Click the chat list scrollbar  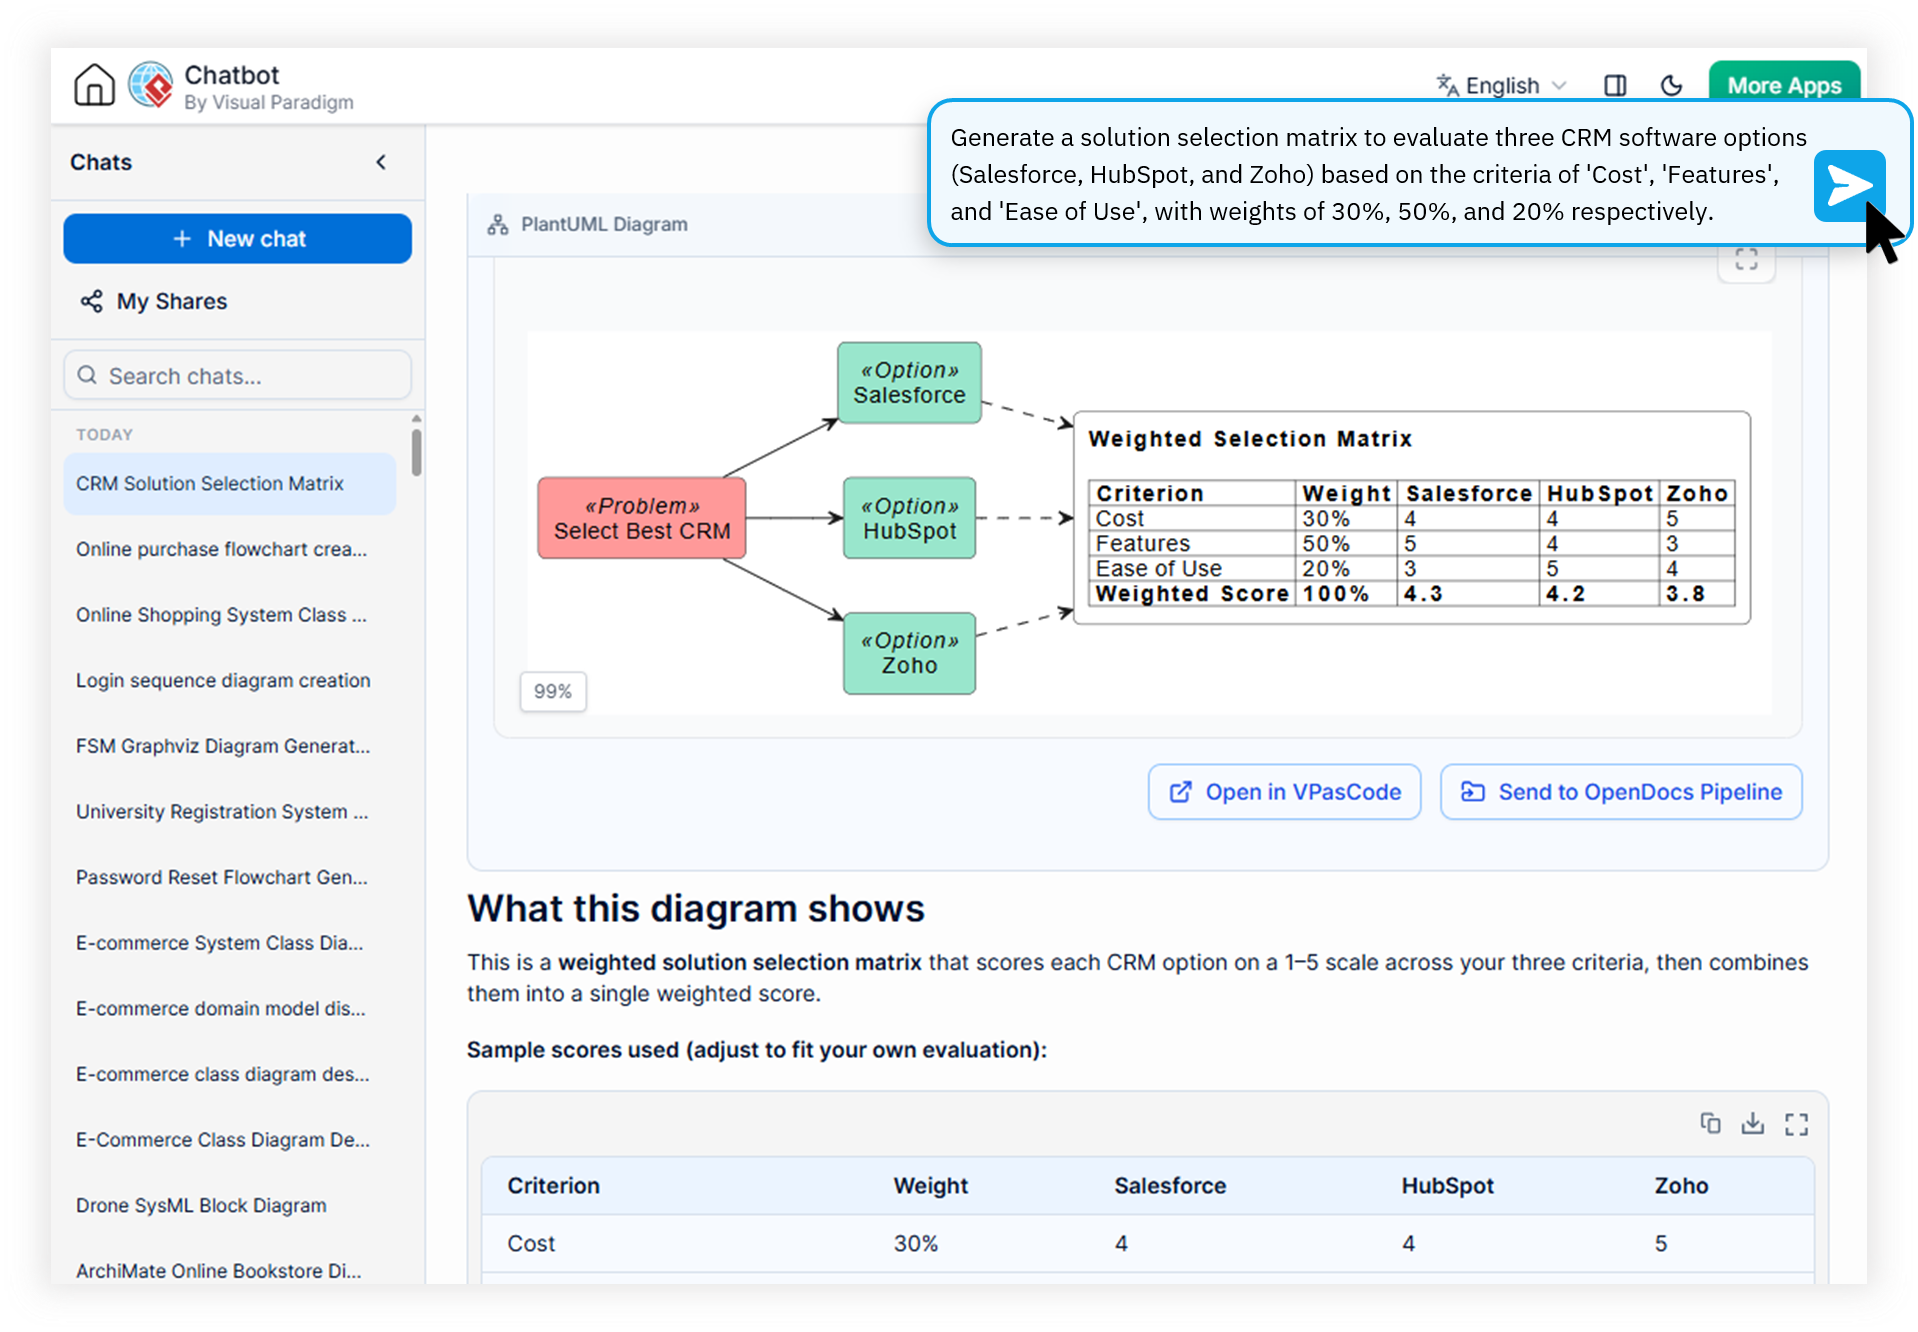tap(416, 452)
